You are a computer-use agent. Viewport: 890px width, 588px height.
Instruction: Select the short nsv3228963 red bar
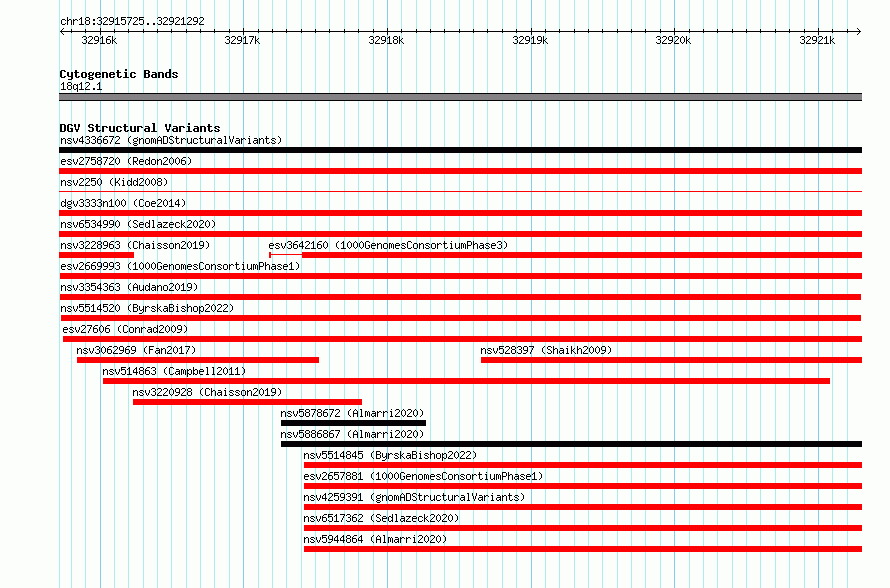point(96,255)
